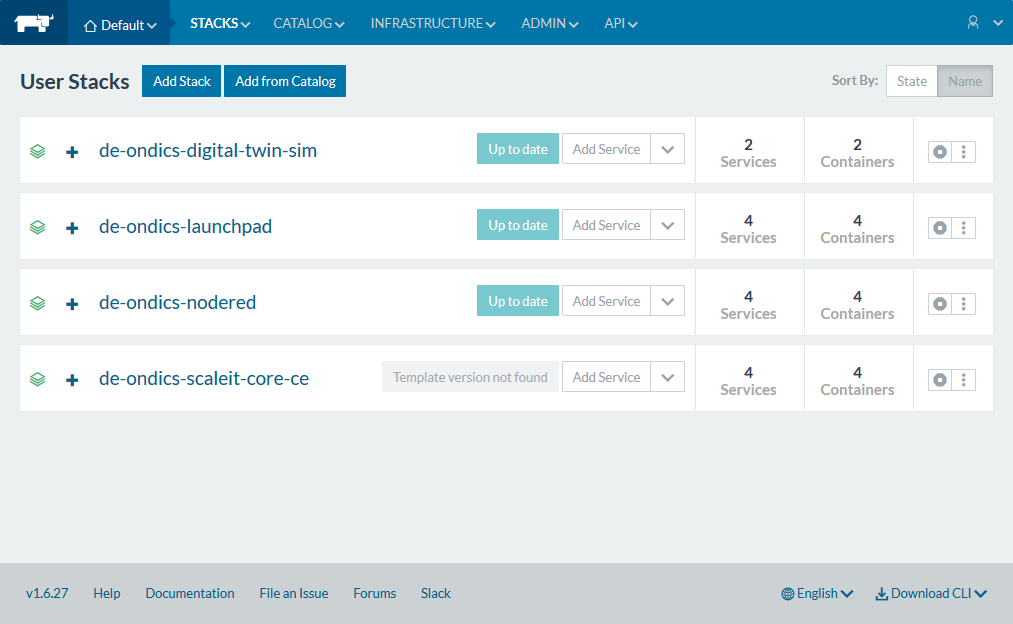Sort stacks by Name
Viewport: 1013px width, 624px height.
pos(965,81)
